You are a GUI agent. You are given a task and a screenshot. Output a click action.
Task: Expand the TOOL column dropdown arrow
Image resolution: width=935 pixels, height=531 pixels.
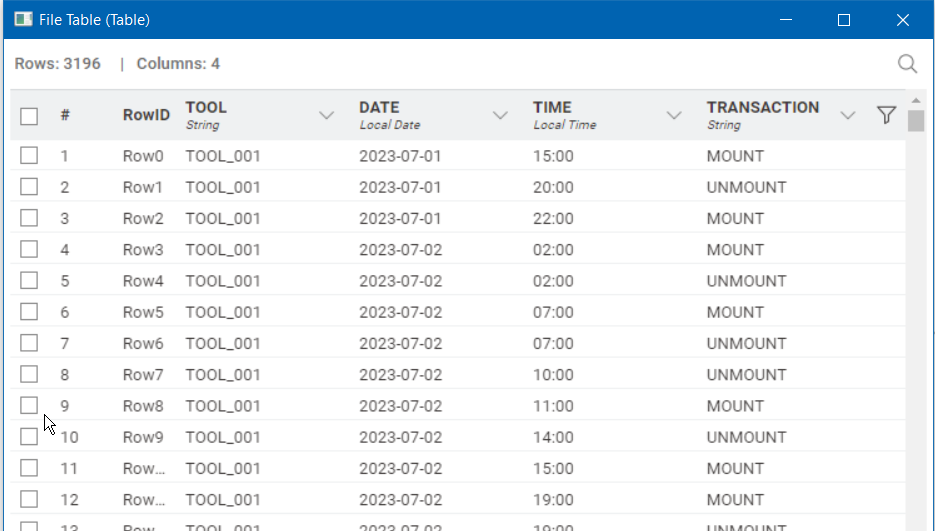click(326, 116)
